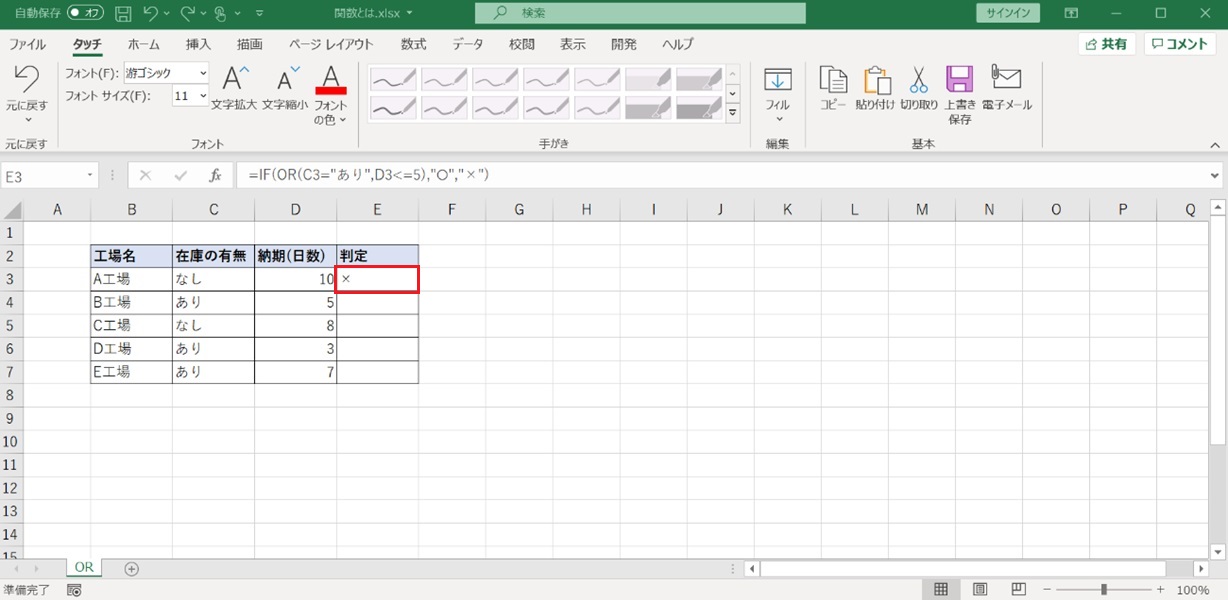The image size is (1228, 604).
Task: Toggle the AutoSave (自動保存) switch
Action: tap(86, 14)
